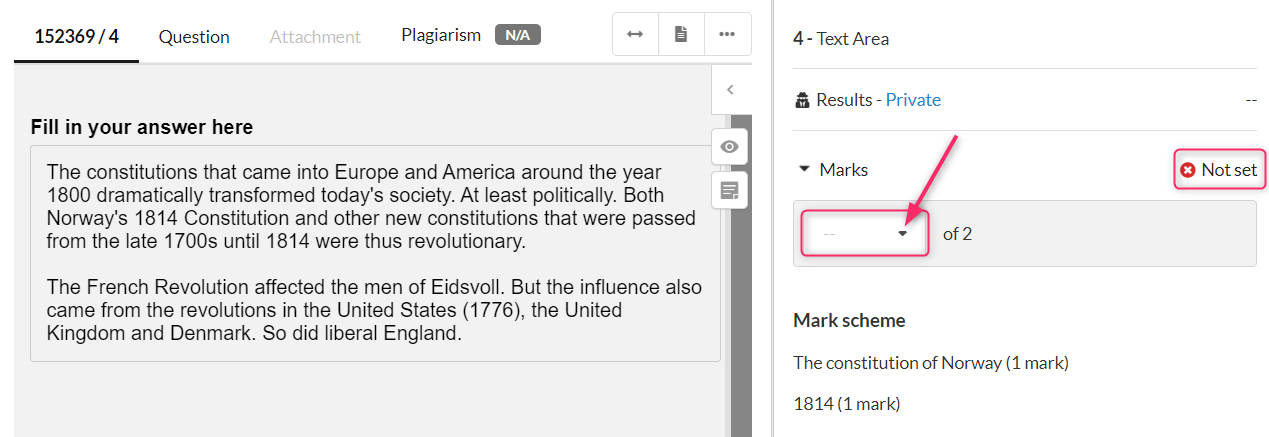This screenshot has height=437, width=1269.
Task: Open the marks score dropdown
Action: point(865,233)
